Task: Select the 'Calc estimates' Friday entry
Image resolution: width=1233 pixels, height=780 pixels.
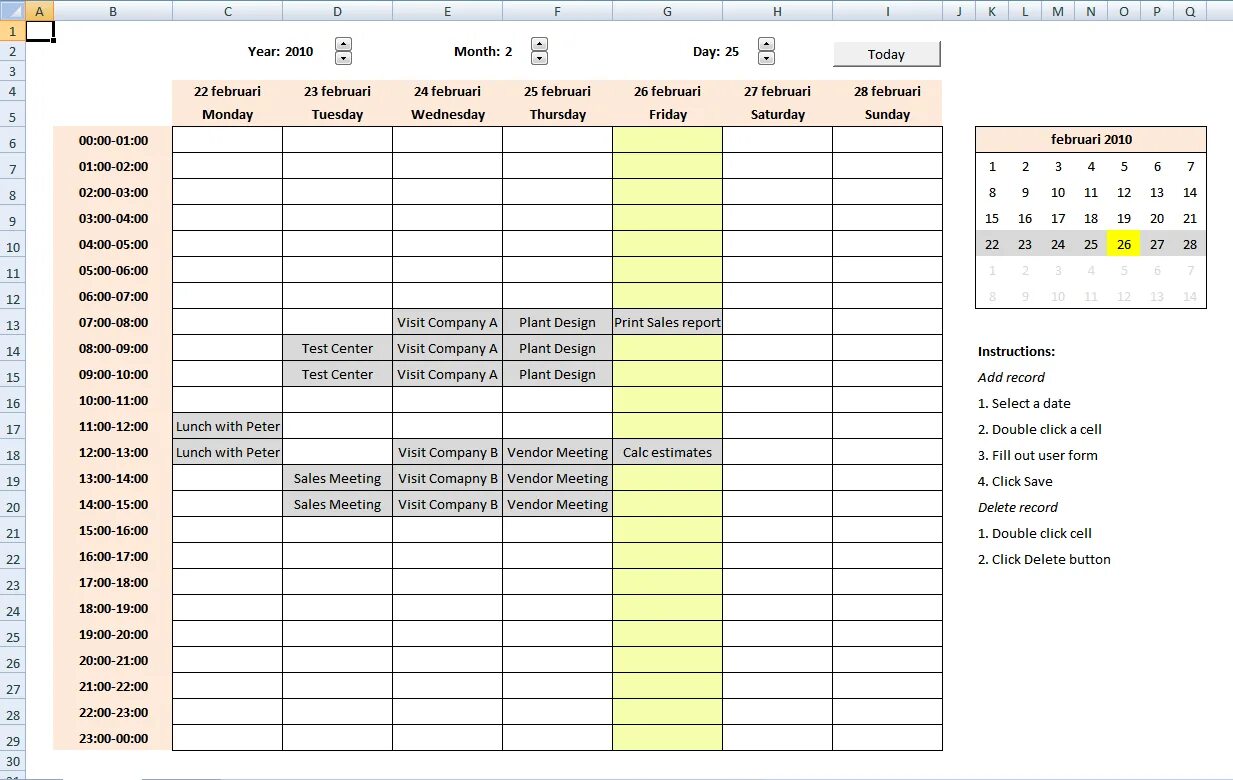Action: pos(667,452)
